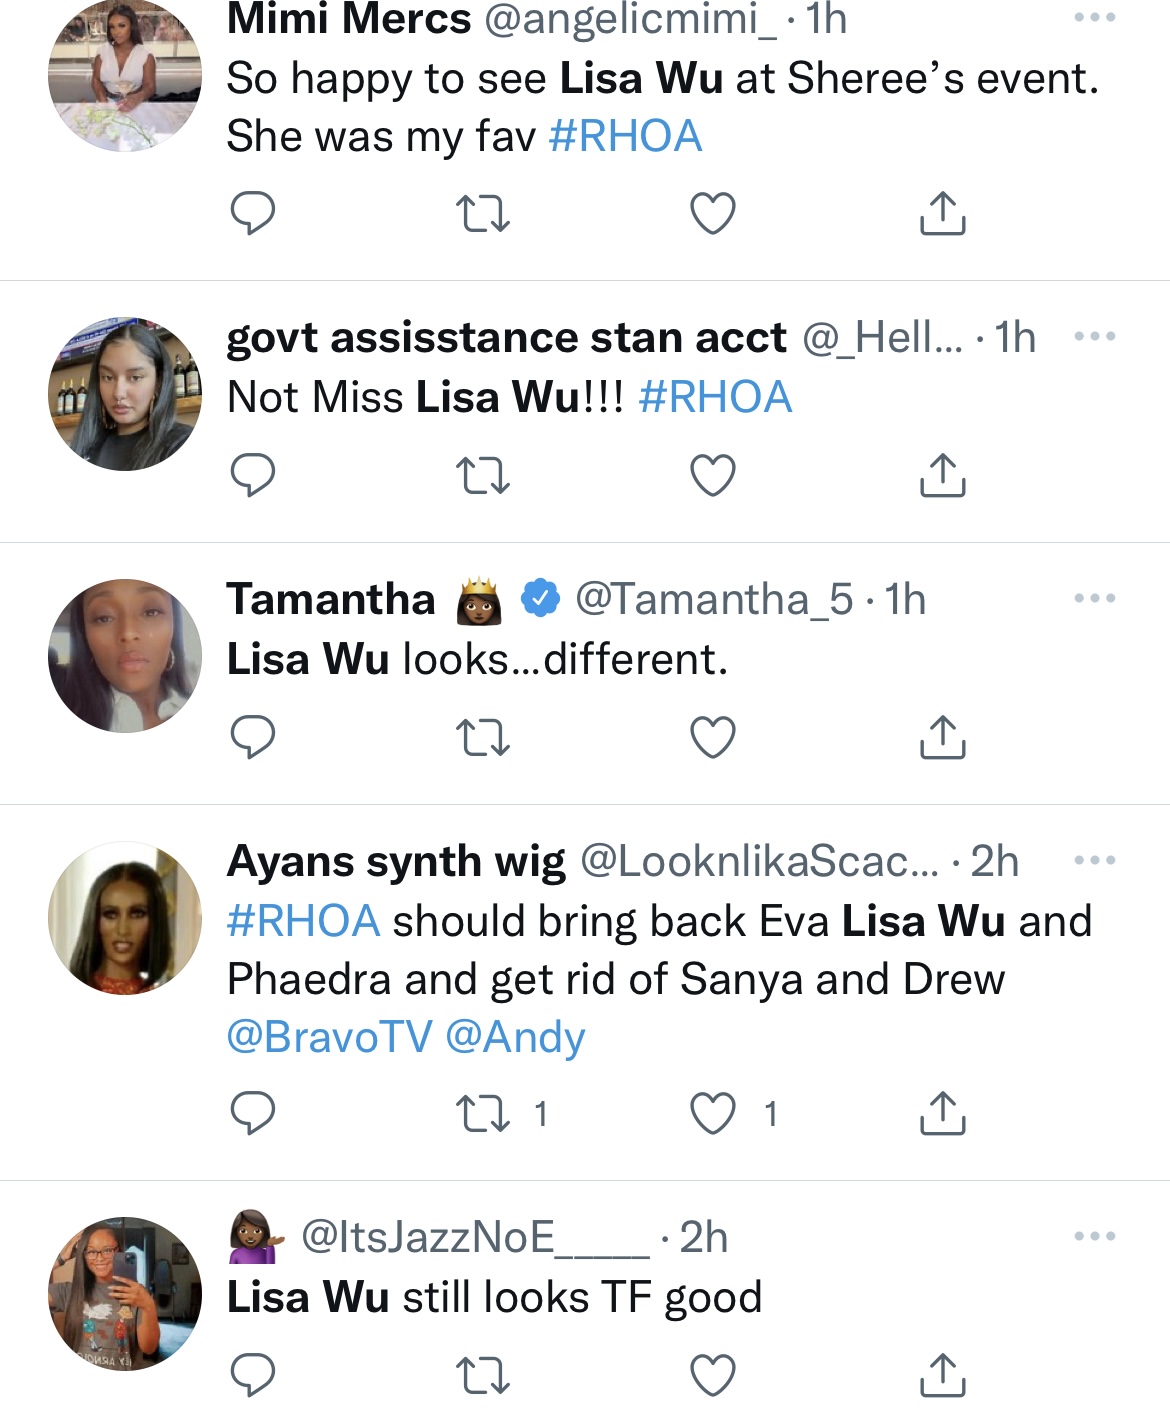Reply to Mimi Mercs' tweet
1170x1426 pixels.
pyautogui.click(x=252, y=213)
